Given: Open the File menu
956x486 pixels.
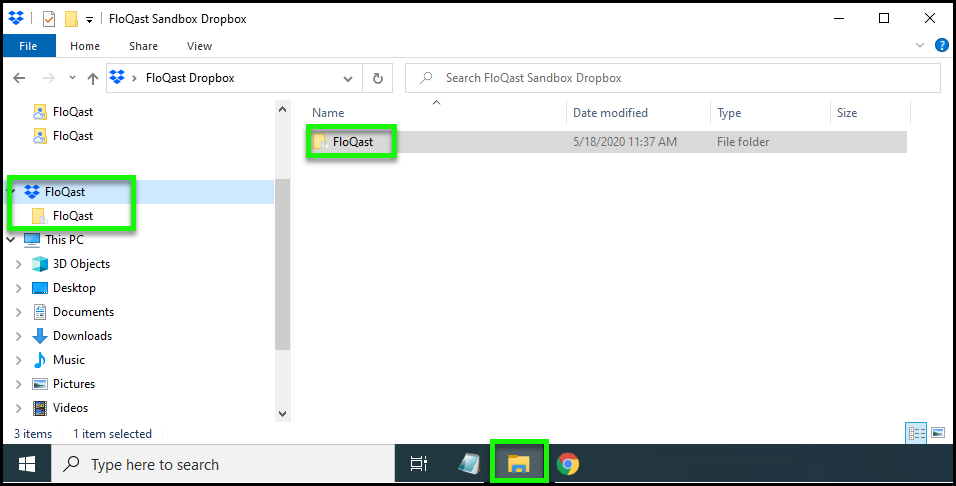Looking at the screenshot, I should (x=28, y=46).
